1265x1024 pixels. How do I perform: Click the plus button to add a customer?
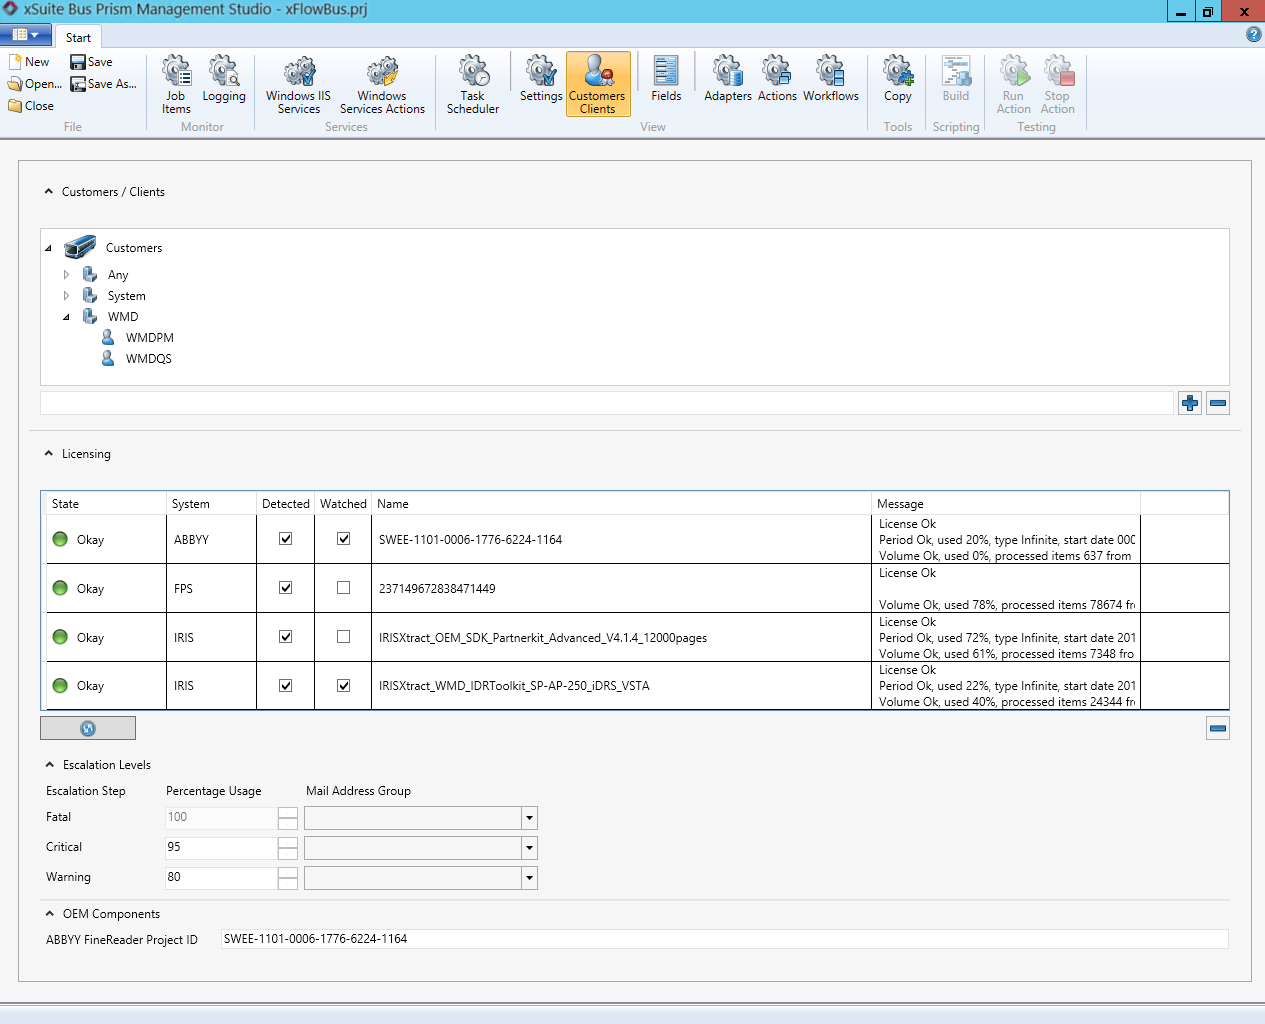click(x=1189, y=403)
